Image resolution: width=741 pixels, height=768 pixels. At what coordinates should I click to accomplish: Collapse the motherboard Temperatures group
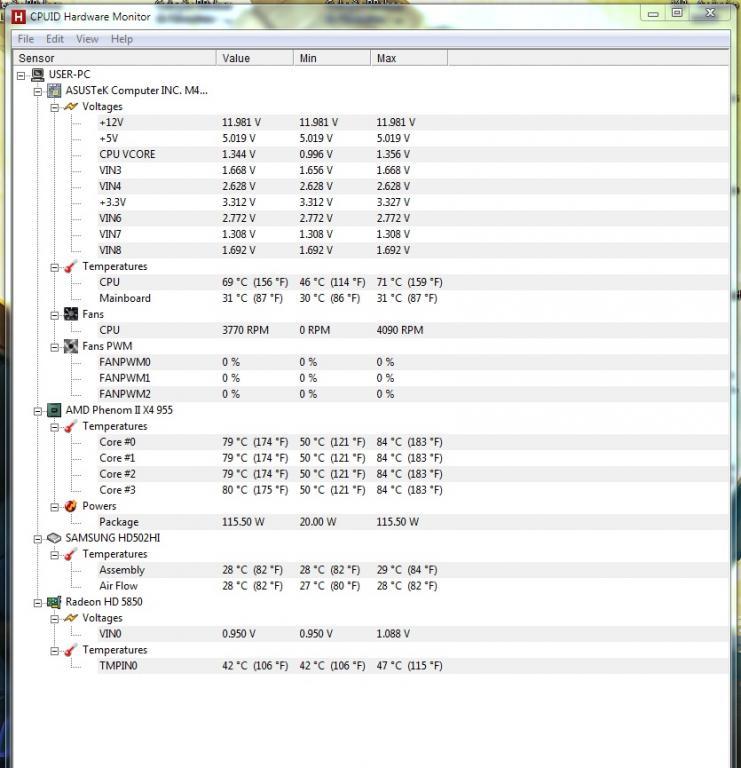click(x=55, y=267)
